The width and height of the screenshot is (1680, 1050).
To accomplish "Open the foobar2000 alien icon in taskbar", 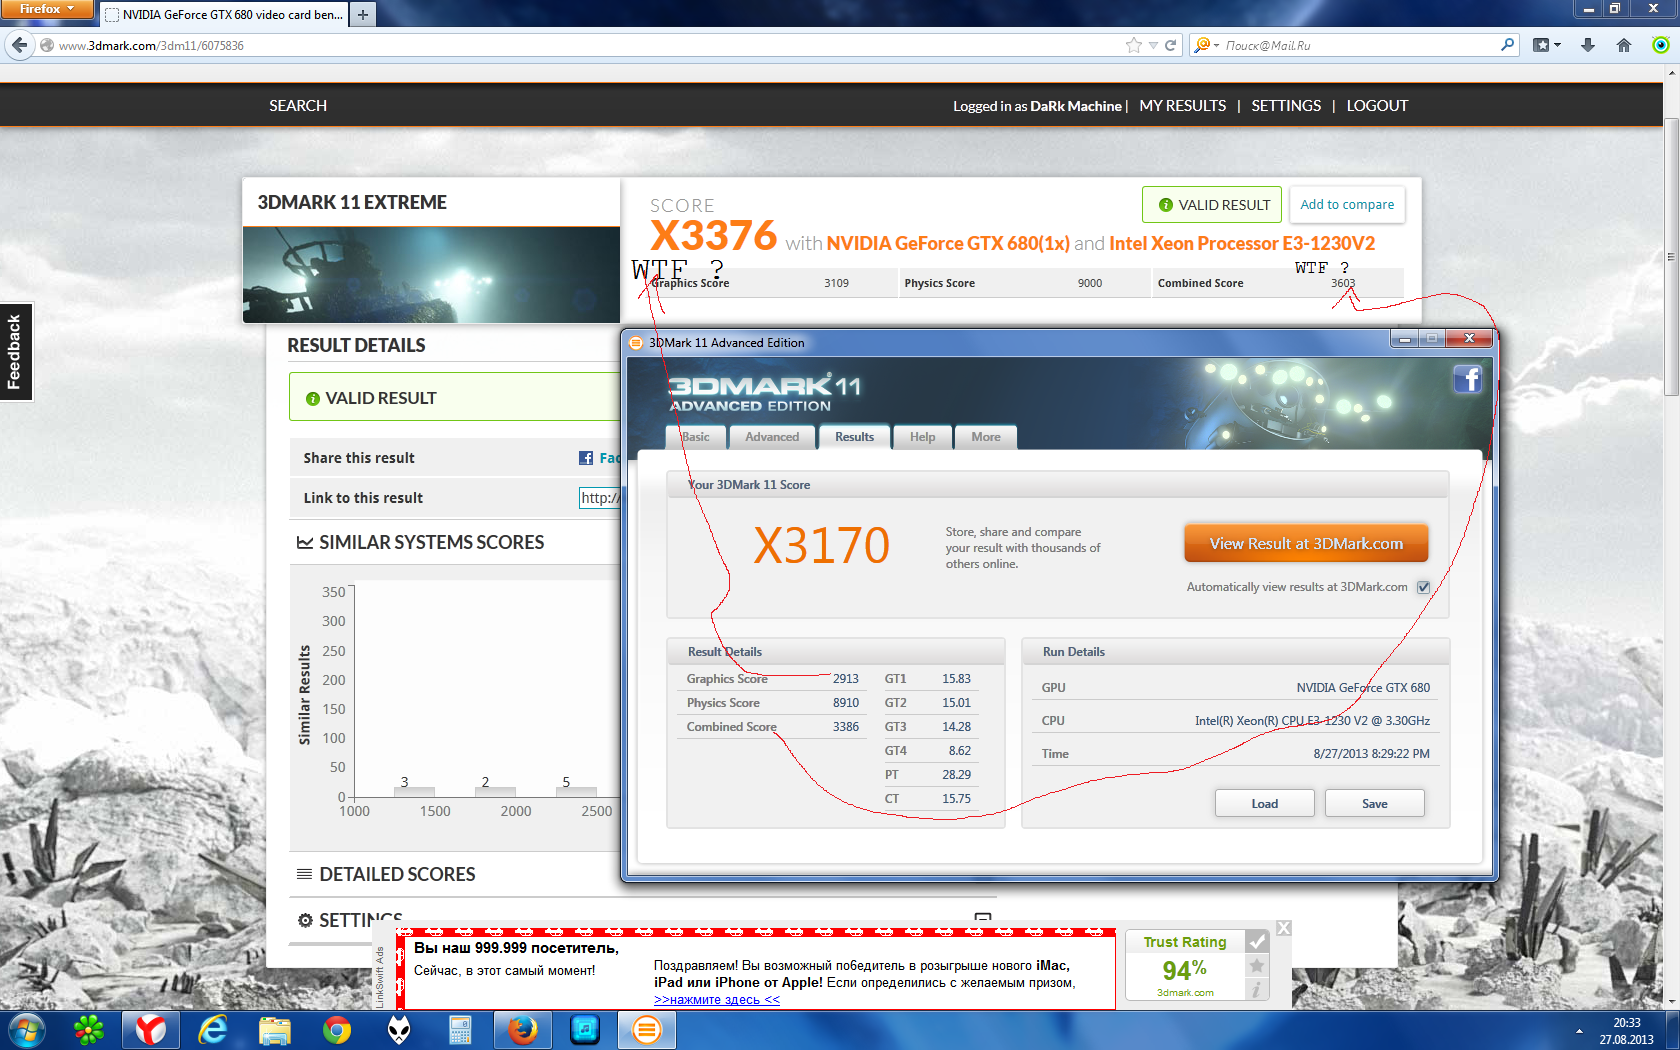I will pos(399,1030).
